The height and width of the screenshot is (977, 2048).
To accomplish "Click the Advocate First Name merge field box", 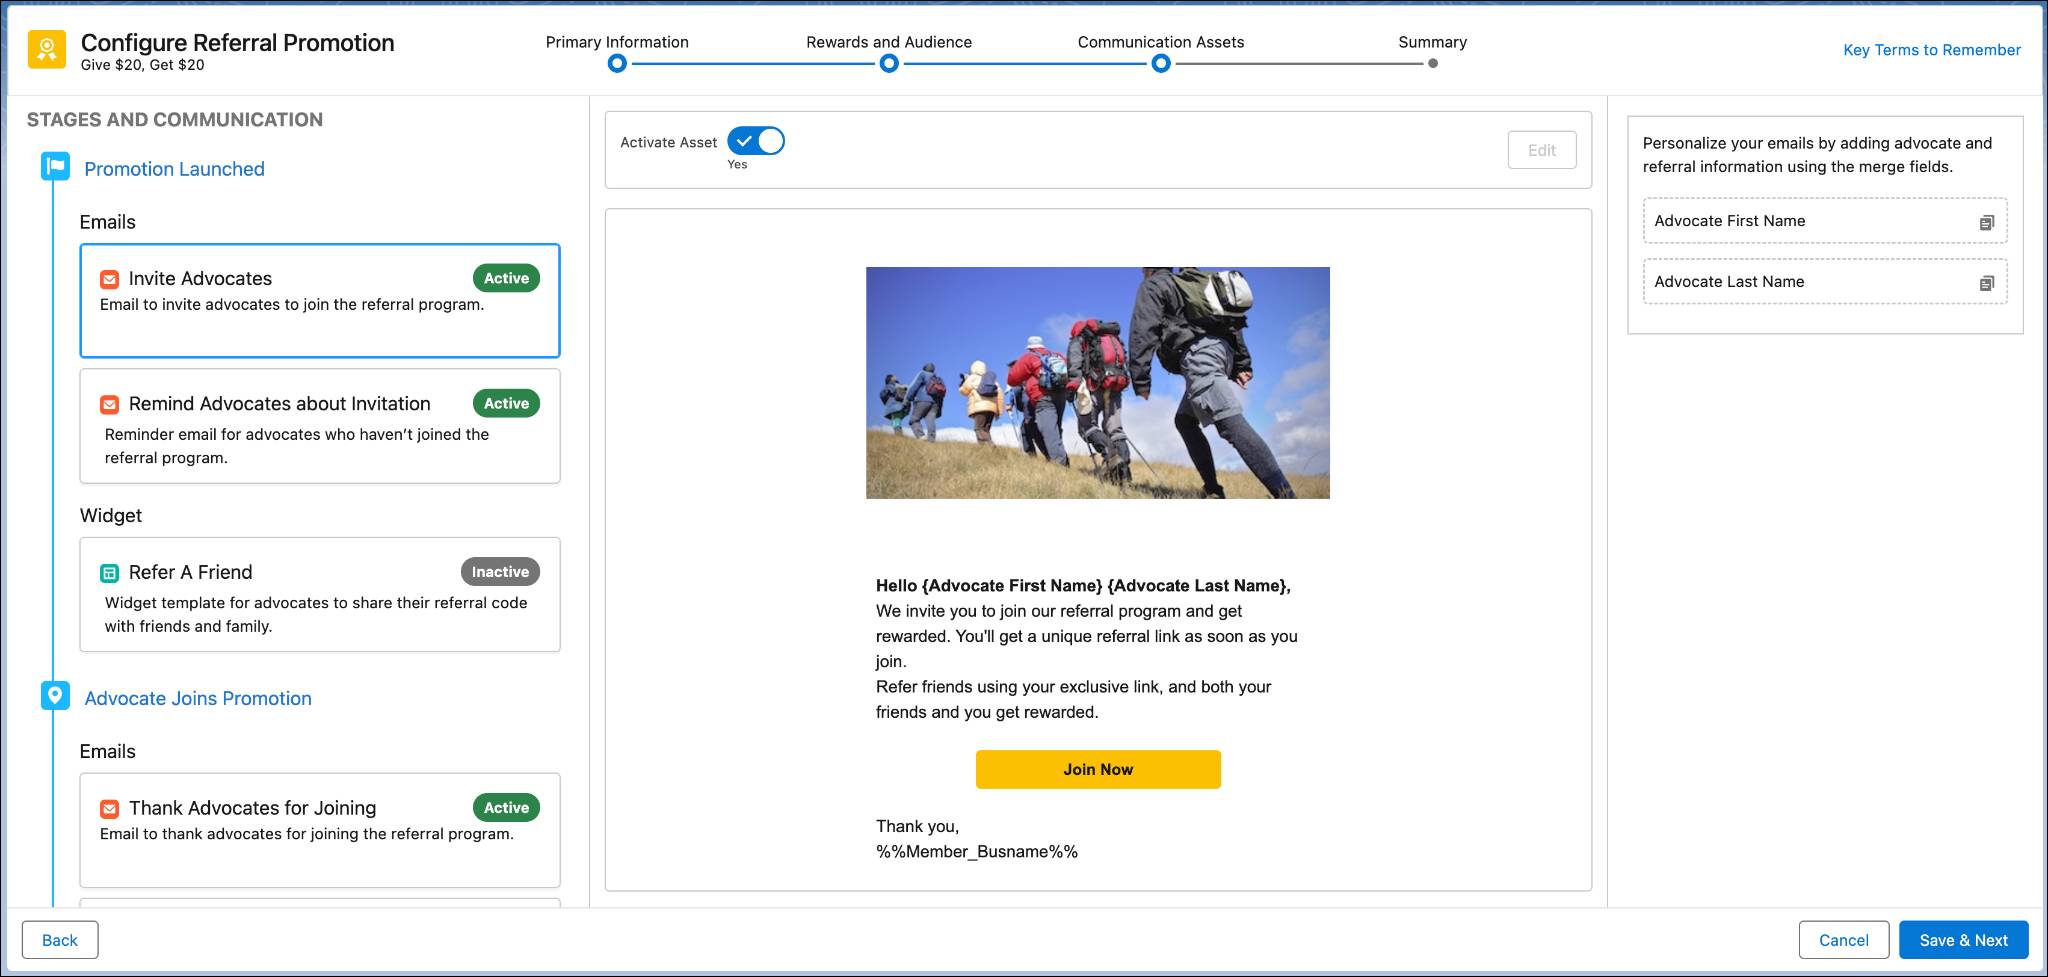I will (x=1825, y=221).
